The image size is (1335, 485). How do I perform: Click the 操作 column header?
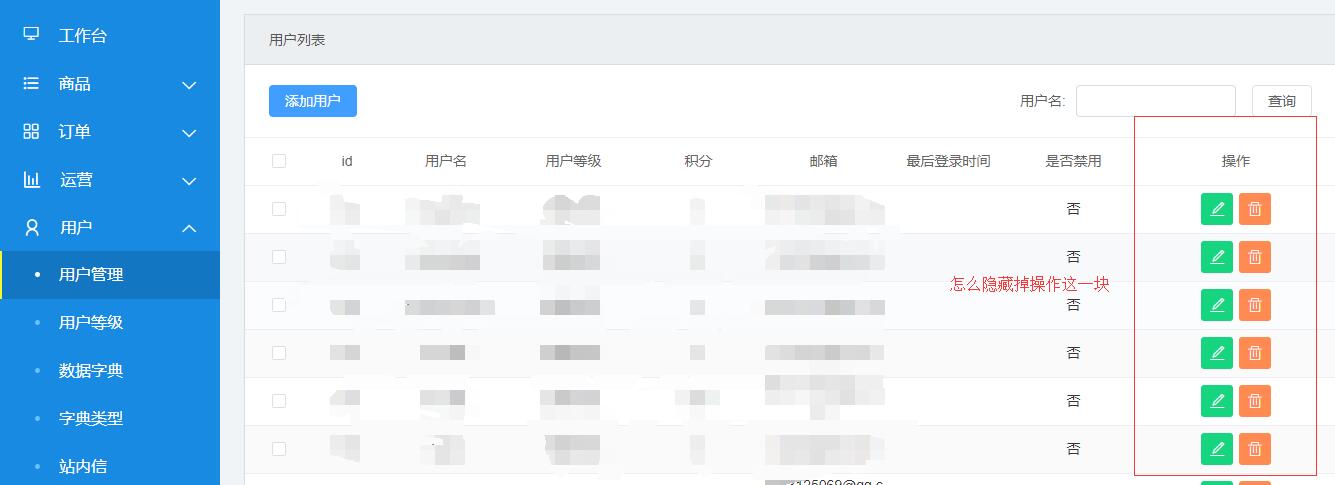point(1236,161)
